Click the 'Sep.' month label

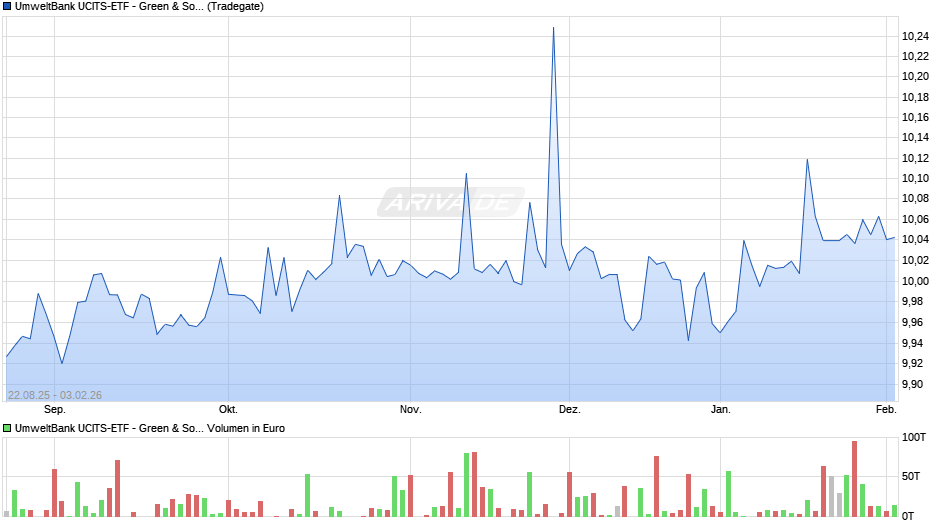(x=55, y=410)
